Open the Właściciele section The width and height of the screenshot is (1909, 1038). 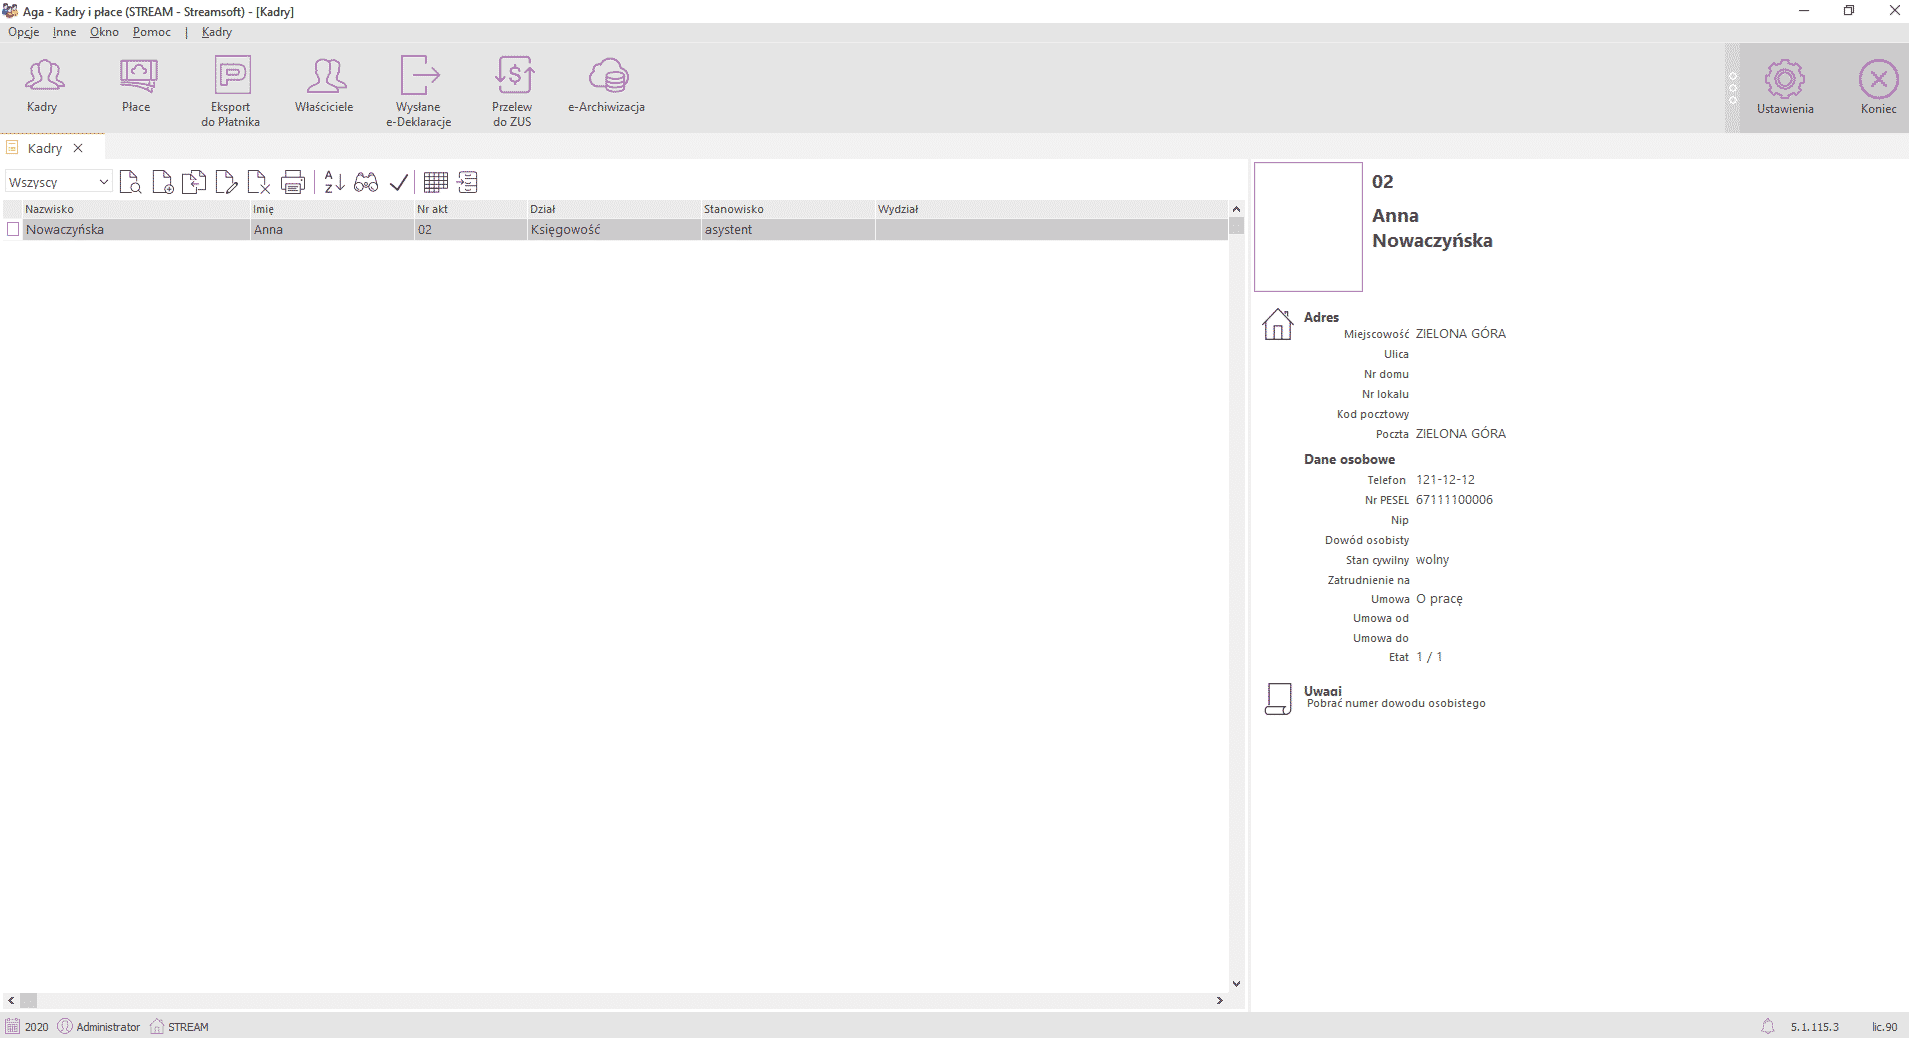(x=324, y=86)
